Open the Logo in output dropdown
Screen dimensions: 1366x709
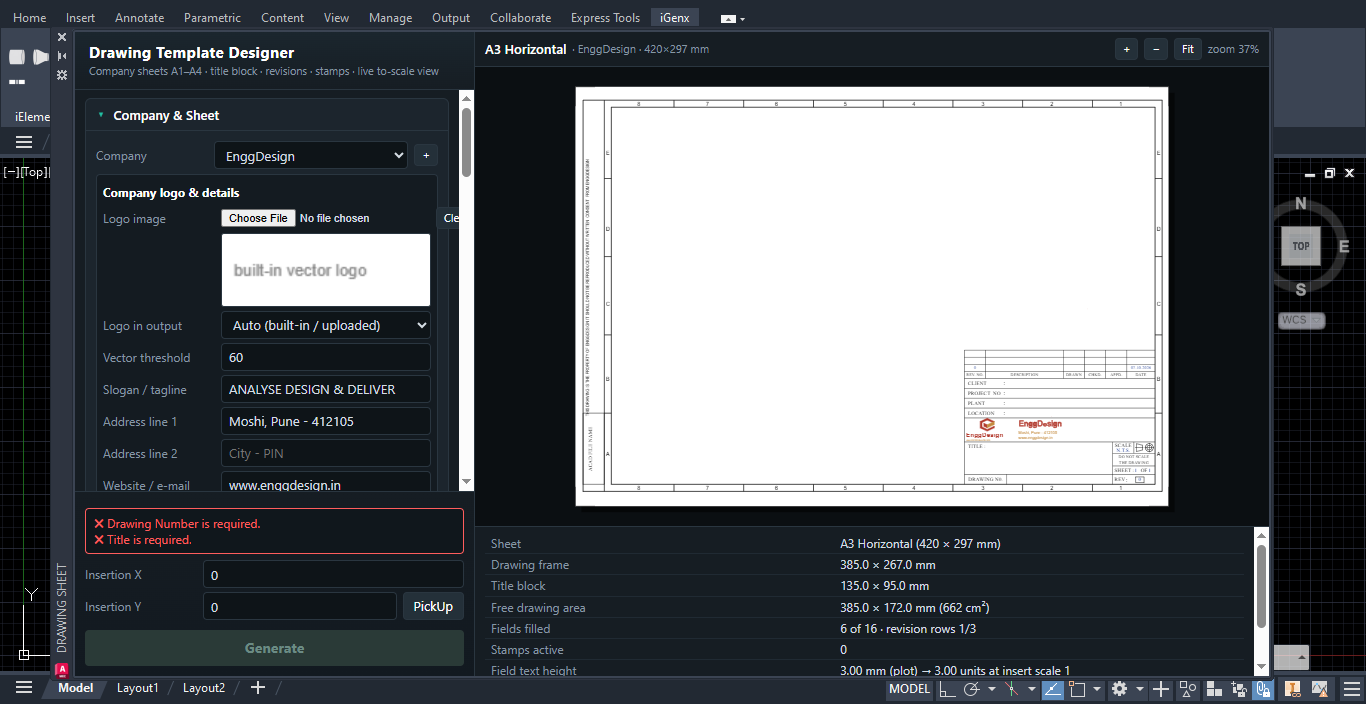coord(326,325)
